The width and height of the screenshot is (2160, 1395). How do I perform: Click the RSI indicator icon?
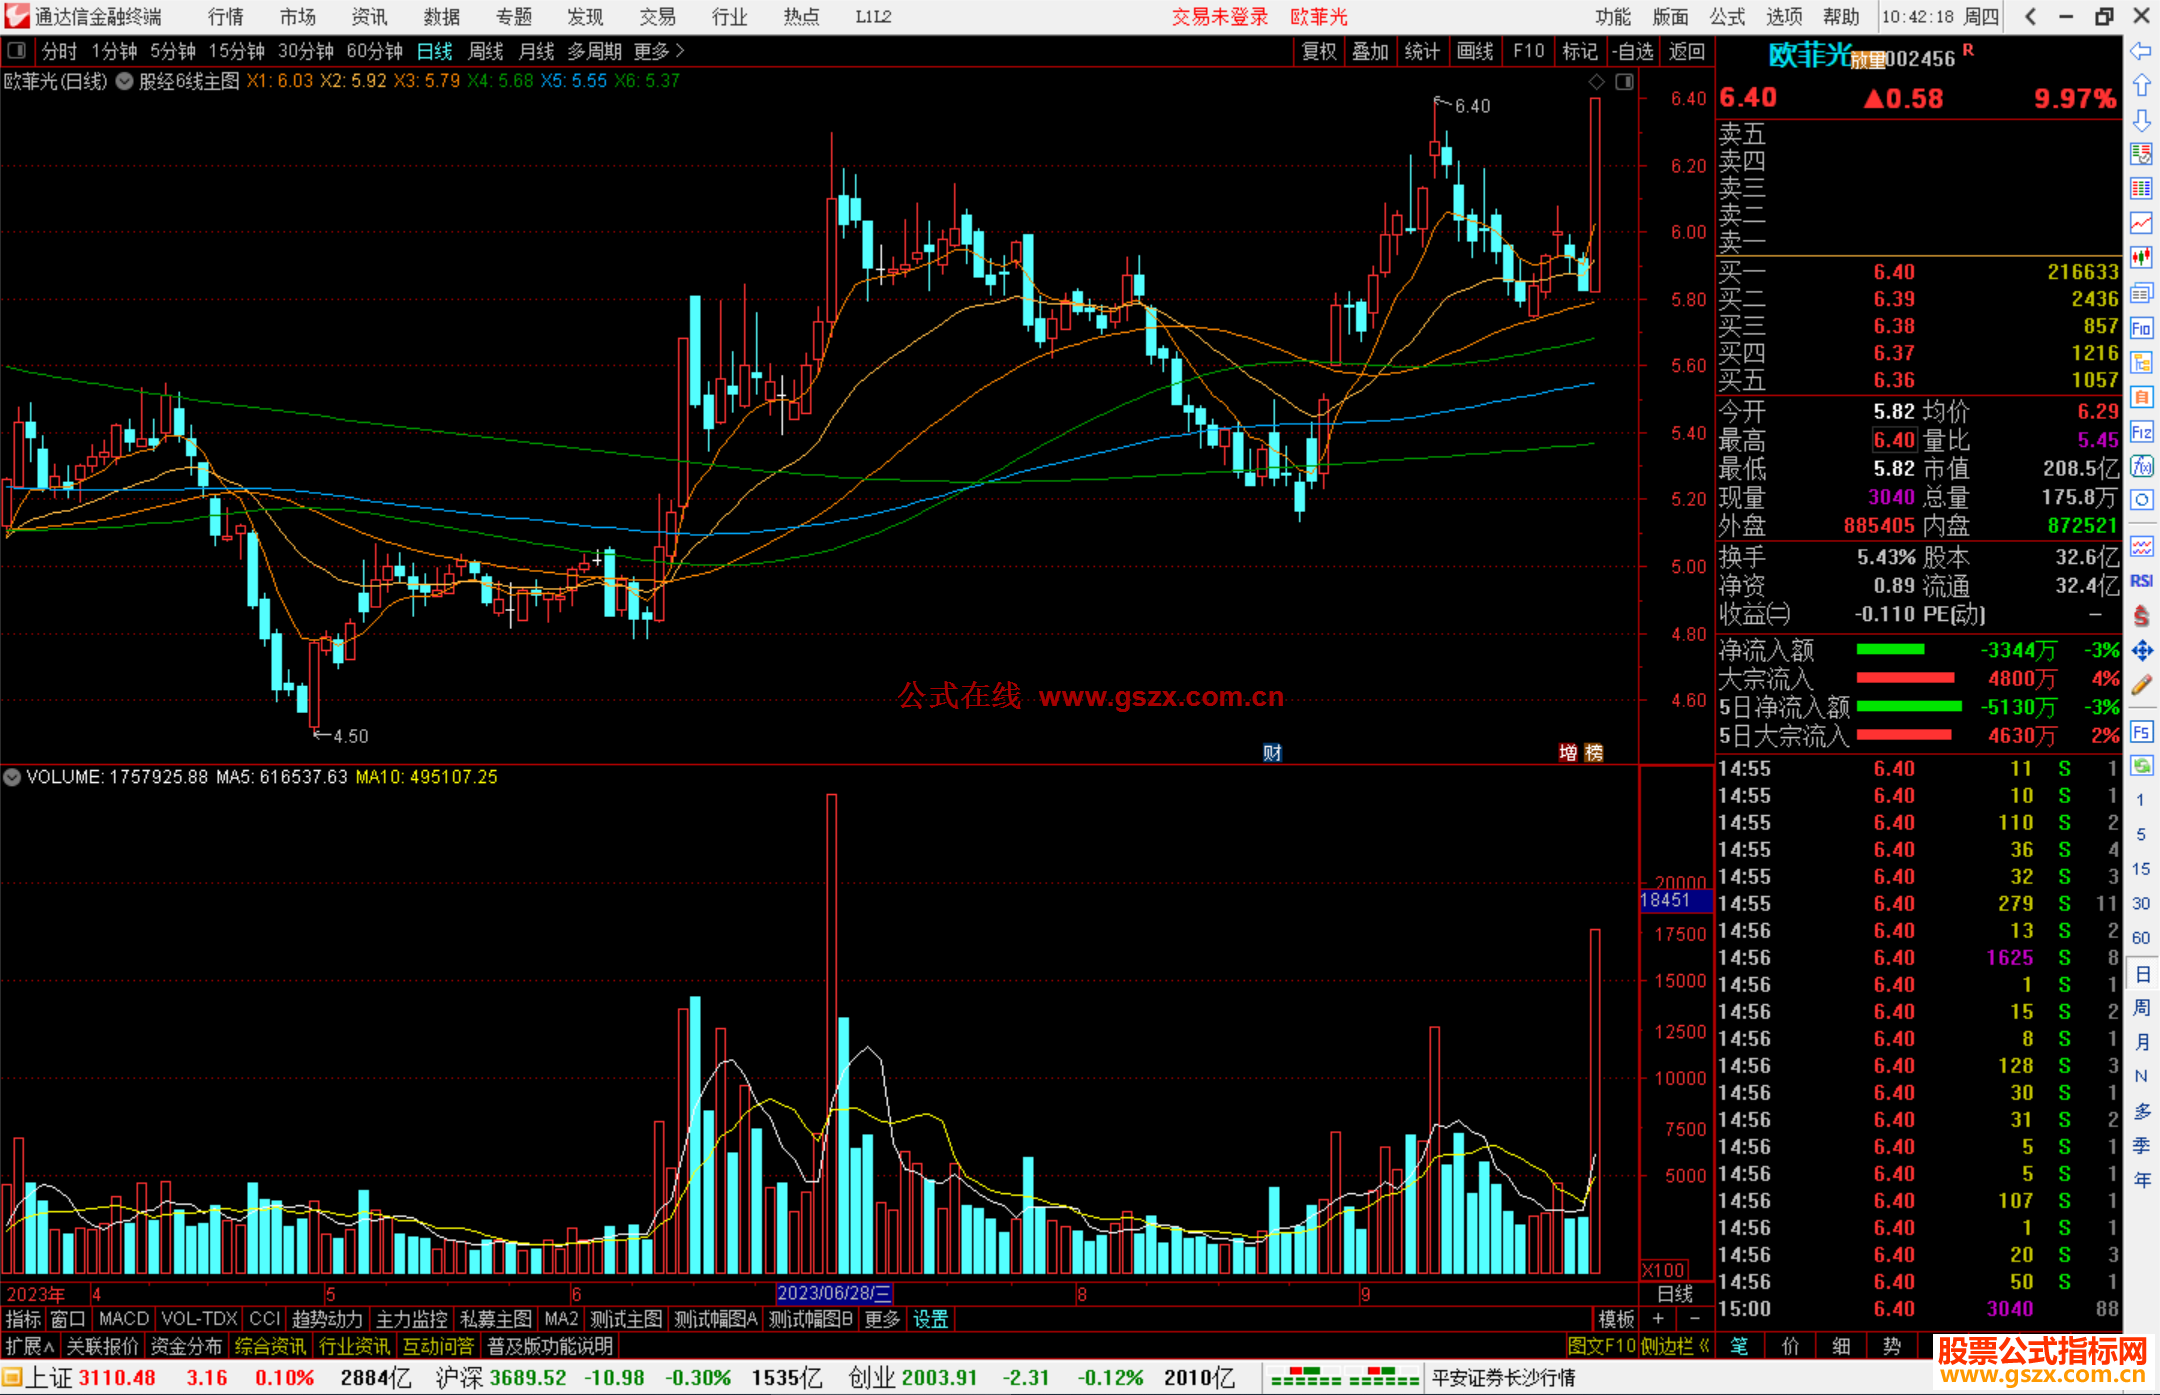[x=2141, y=581]
